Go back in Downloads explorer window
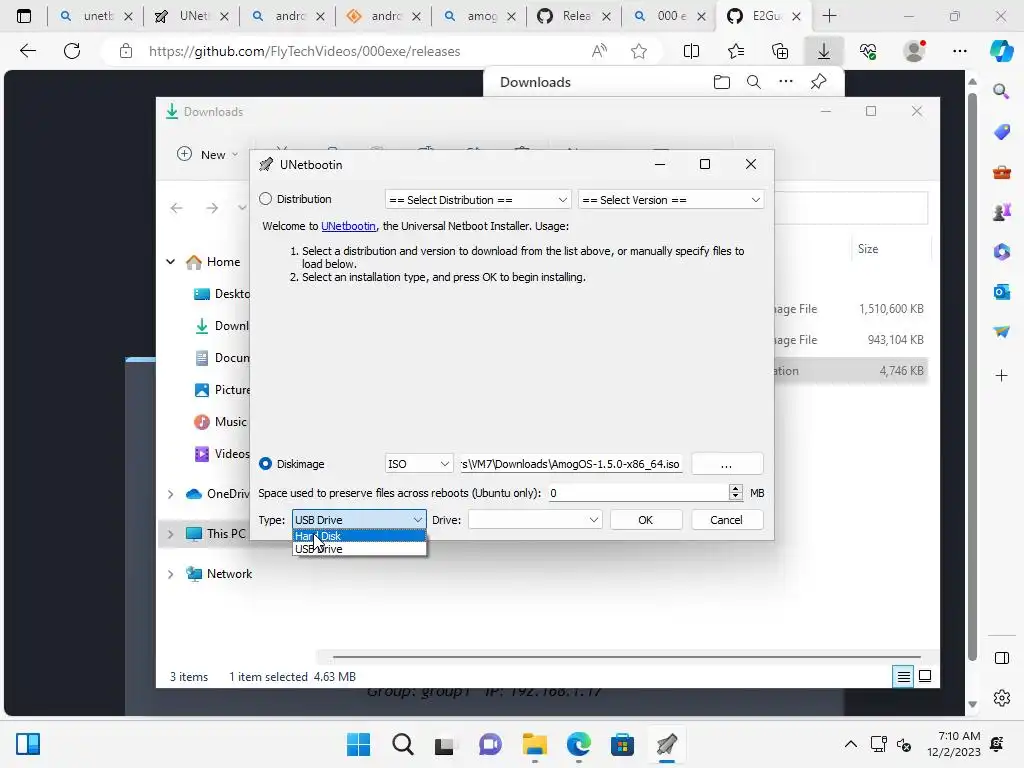1024x768 pixels. point(176,208)
